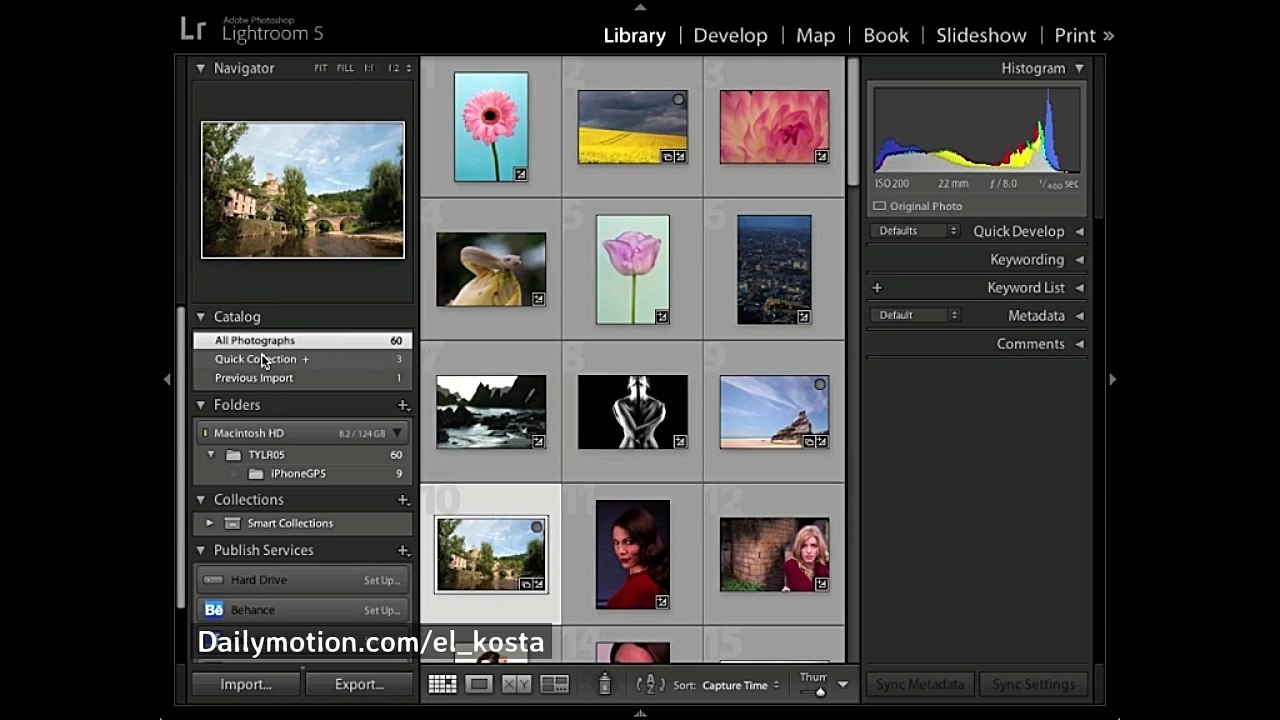Expand the Keywording panel

click(x=1079, y=259)
